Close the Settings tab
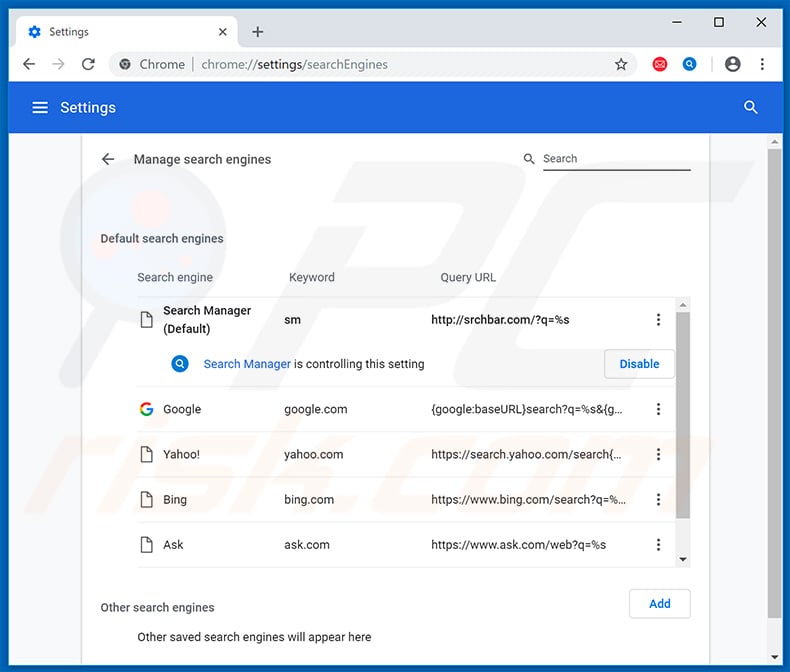This screenshot has height=672, width=790. (x=223, y=32)
